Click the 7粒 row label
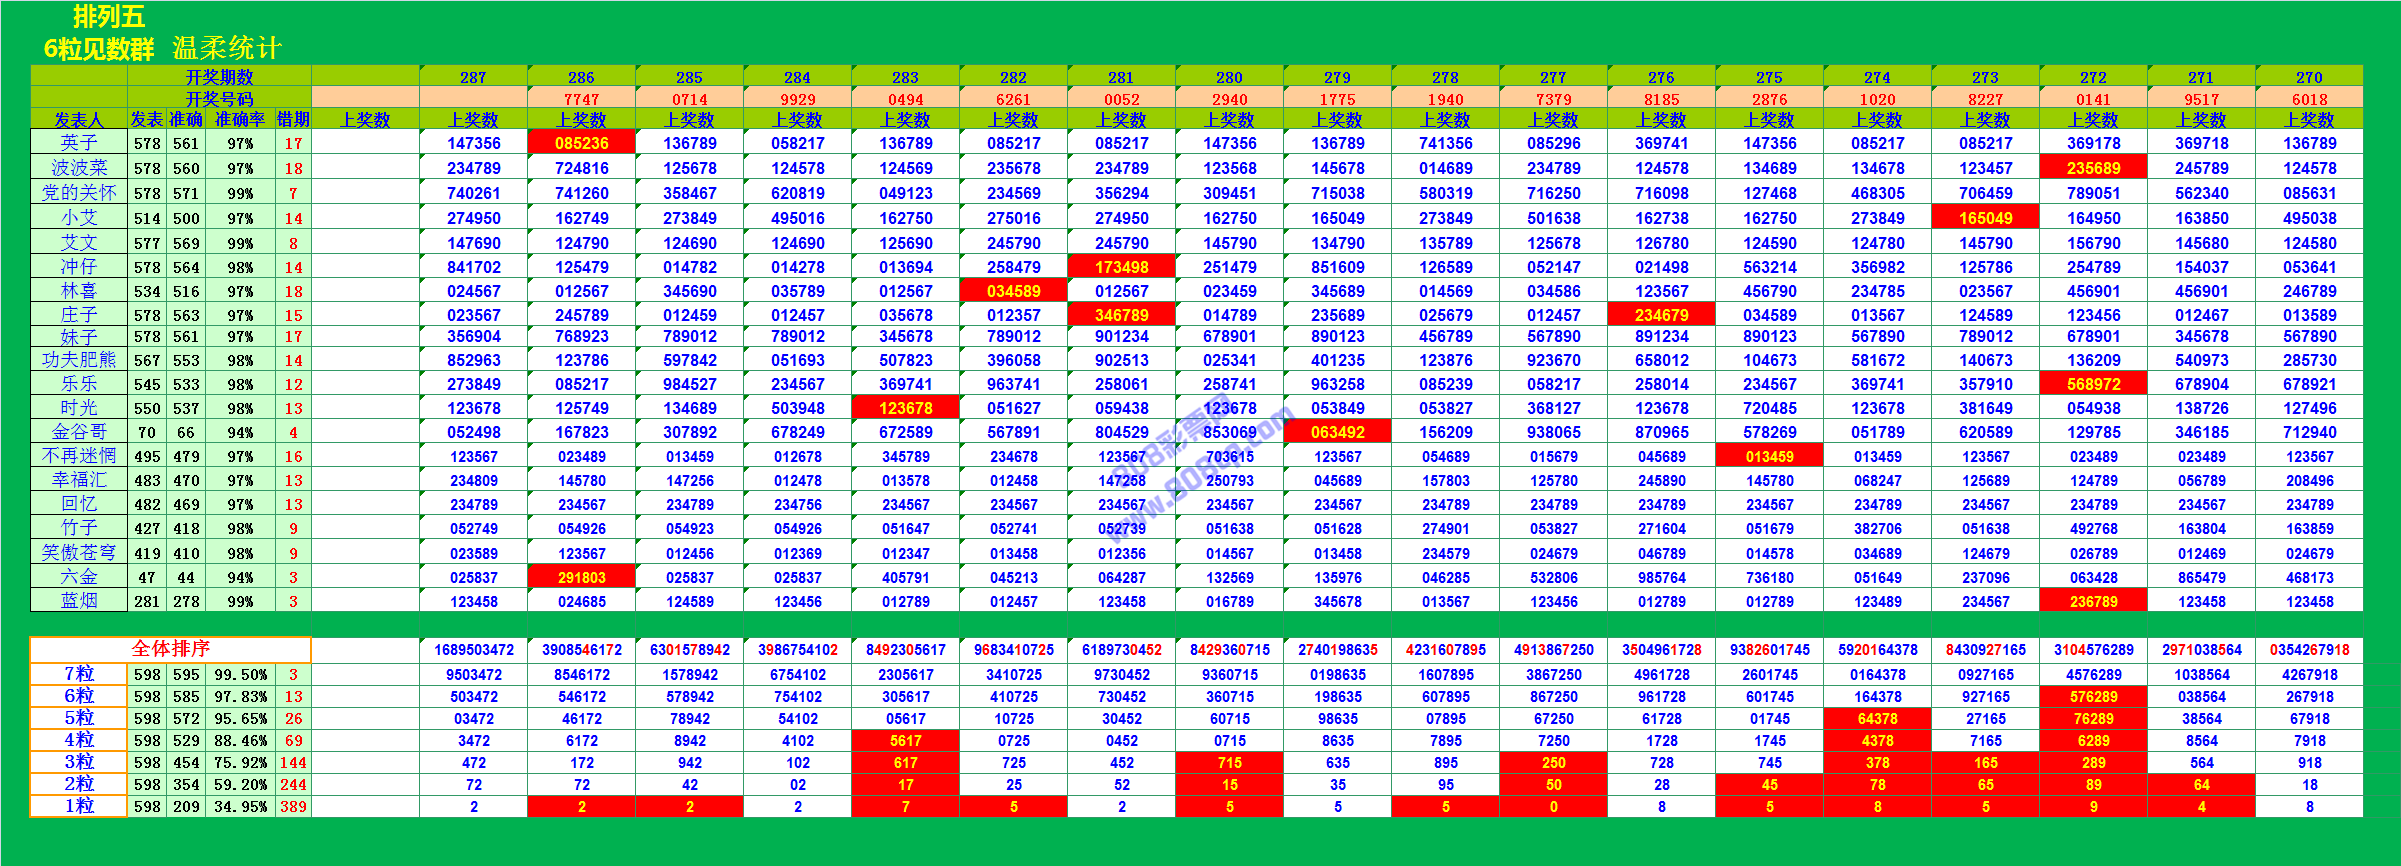2401x866 pixels. pos(79,674)
